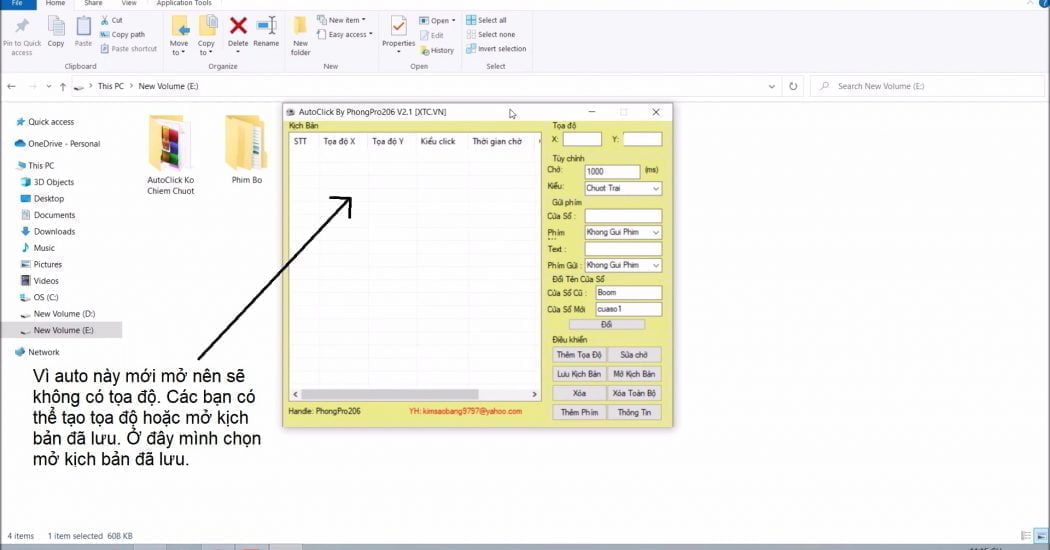Click Paste shortcut in ribbon
1050x550 pixels.
point(129,49)
